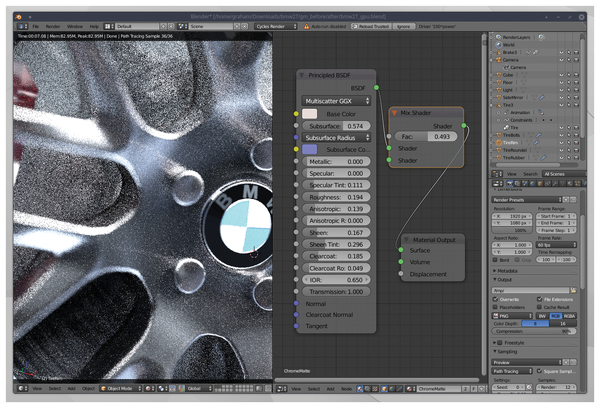Open the File menu
The image size is (600, 408).
[36, 26]
